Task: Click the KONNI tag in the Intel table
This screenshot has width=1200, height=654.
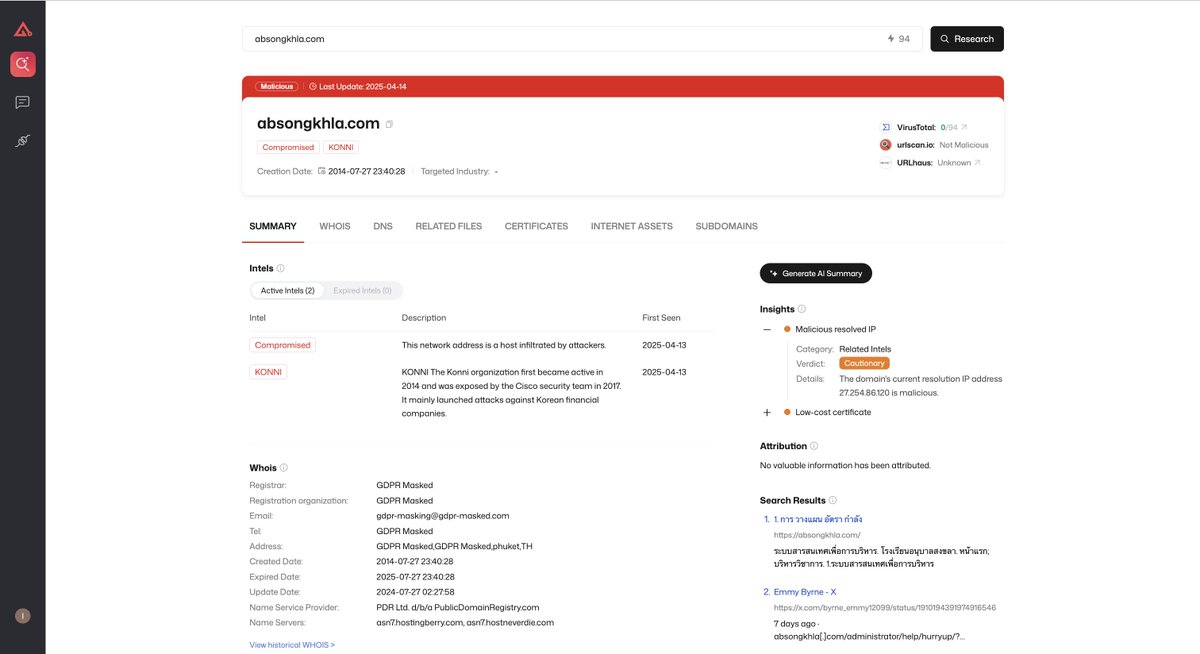Action: point(268,372)
